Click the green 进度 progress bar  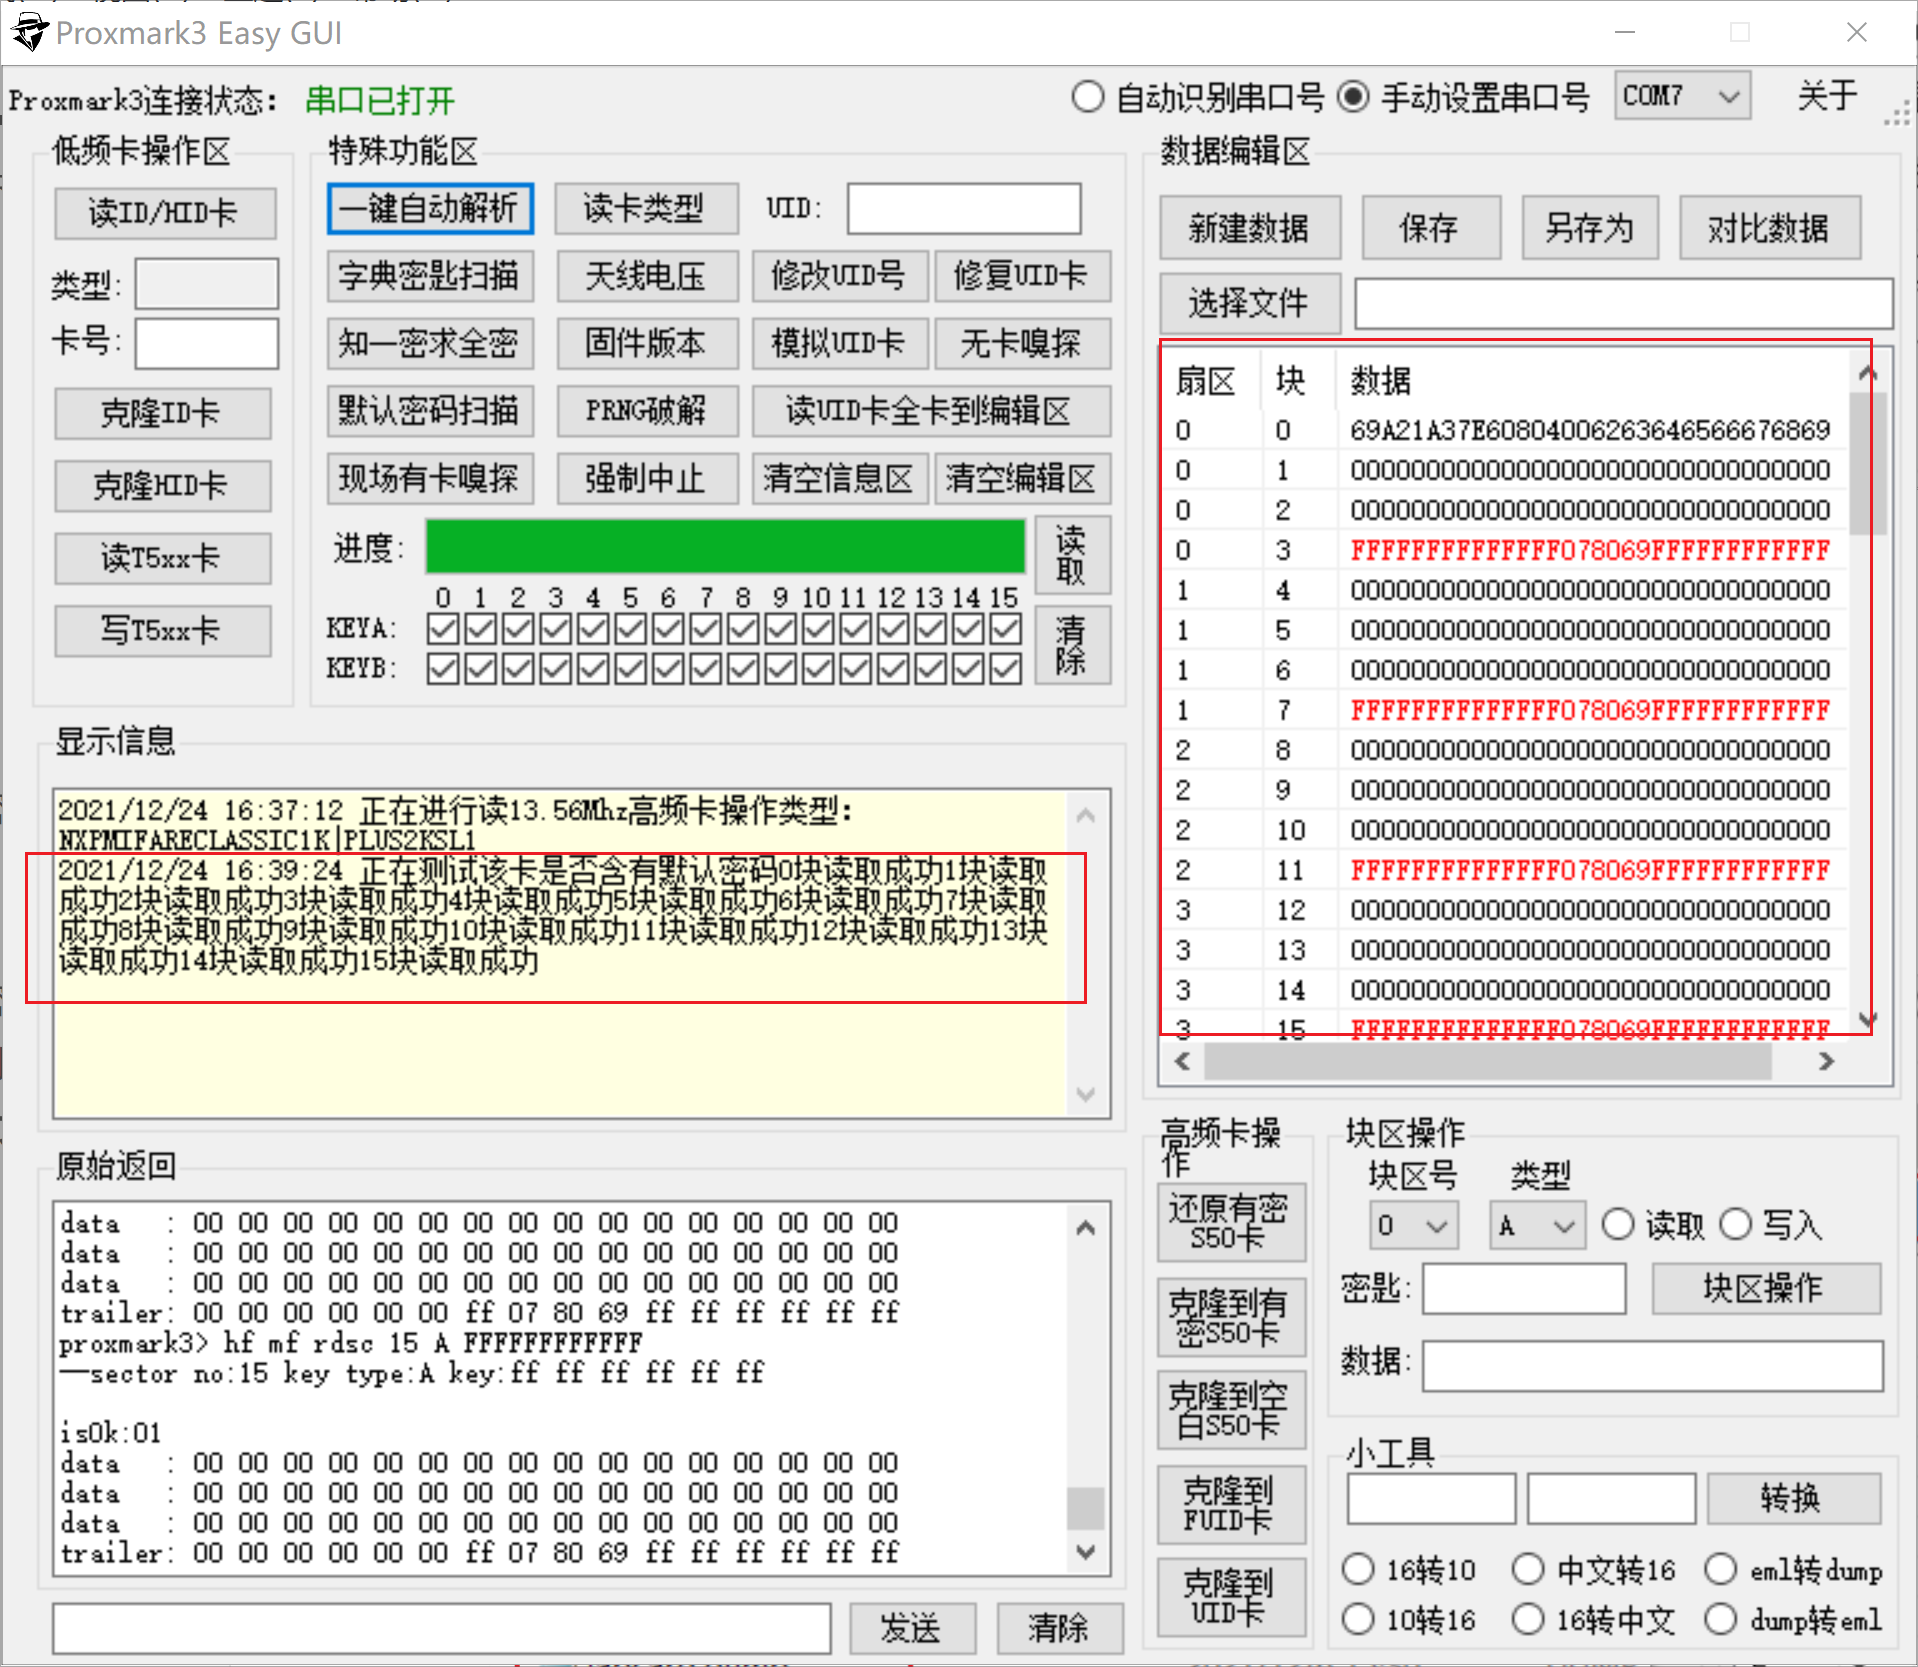[x=724, y=547]
